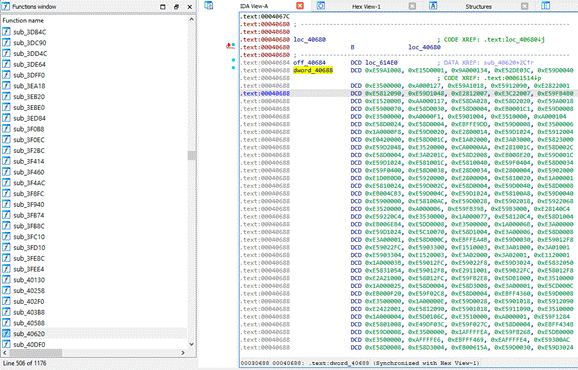Click Functions list horizontal scroll right arrow
The width and height of the screenshot is (578, 370).
[x=183, y=353]
